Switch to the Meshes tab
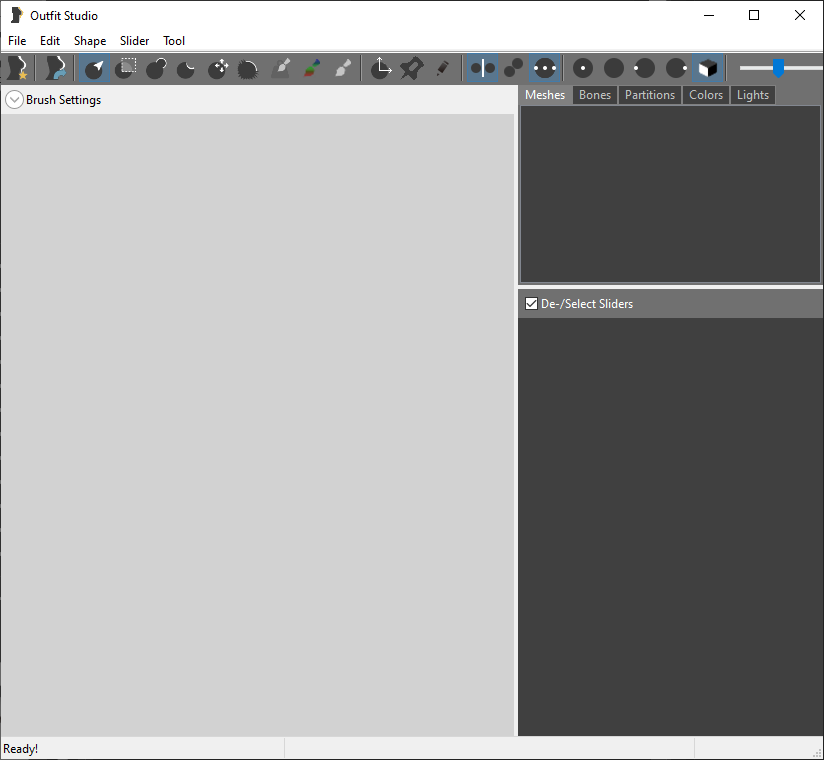The image size is (824, 760). pos(545,95)
